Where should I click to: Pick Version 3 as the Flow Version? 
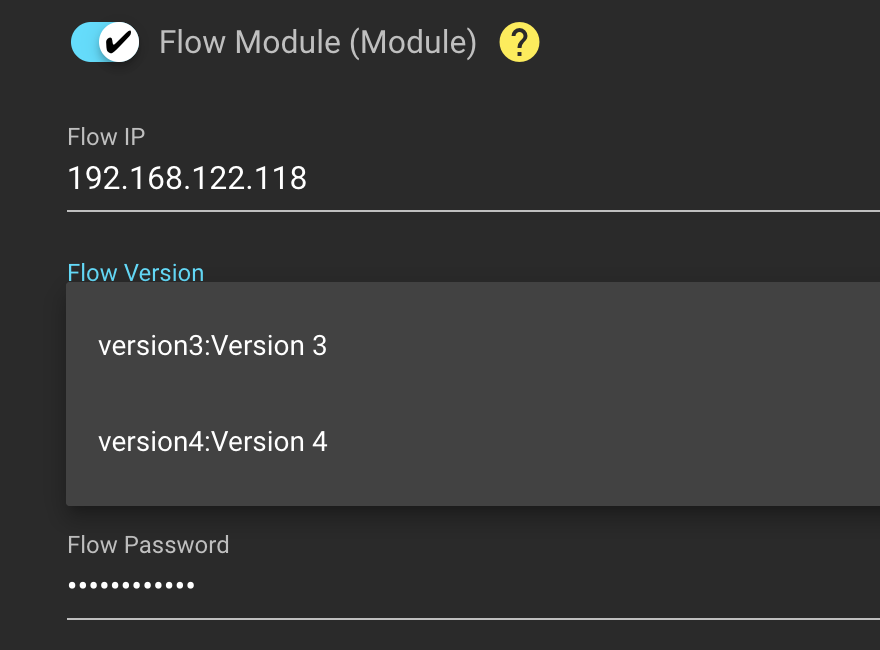click(x=212, y=346)
